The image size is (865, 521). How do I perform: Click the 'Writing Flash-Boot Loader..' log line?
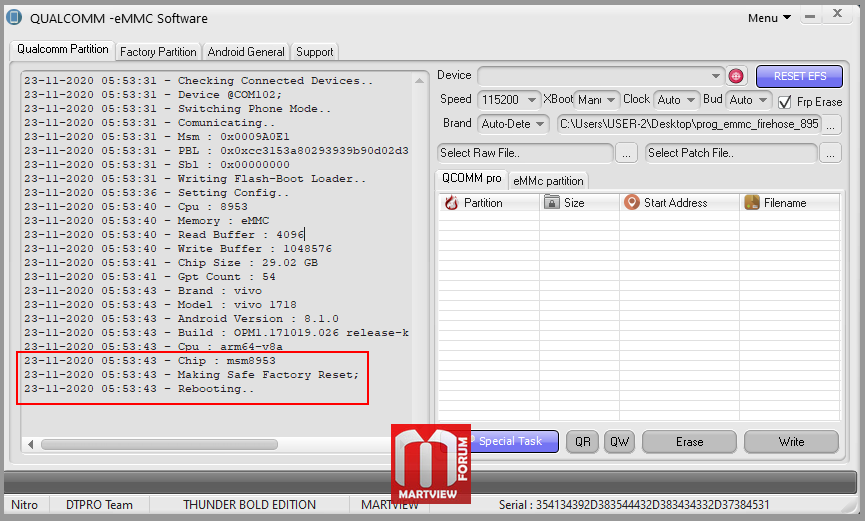pos(195,178)
